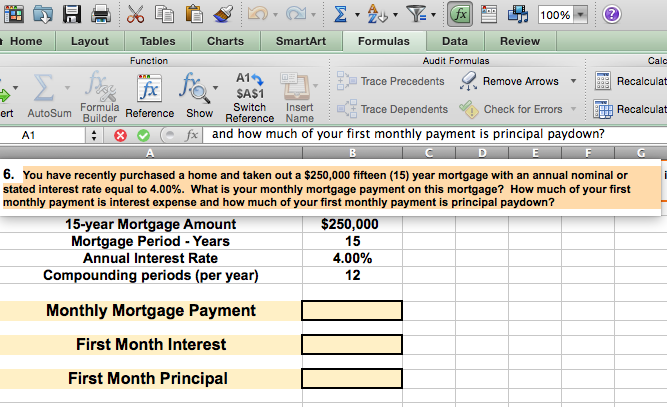Expand the sort options dropdown arrow

(x=395, y=15)
